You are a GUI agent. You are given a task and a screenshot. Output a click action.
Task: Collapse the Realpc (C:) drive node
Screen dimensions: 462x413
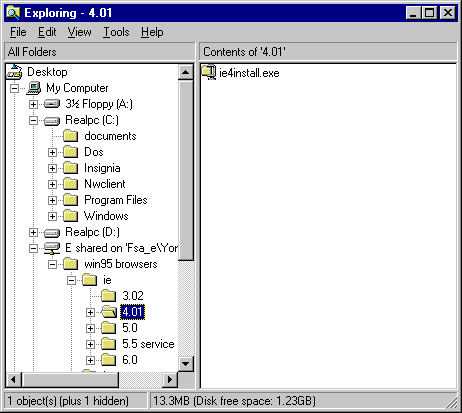pyautogui.click(x=33, y=120)
